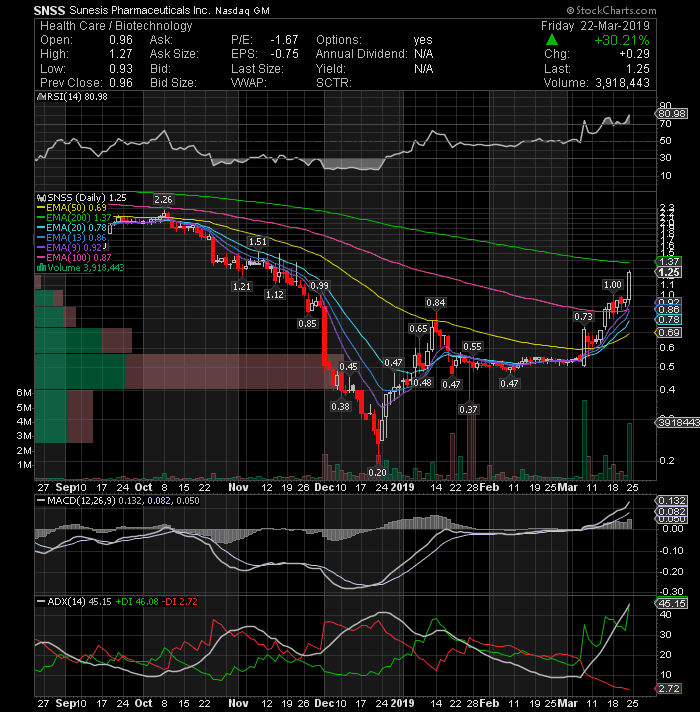The height and width of the screenshot is (712, 700).
Task: Click the EMA(200) 1.37 legend entry
Action: tap(74, 218)
